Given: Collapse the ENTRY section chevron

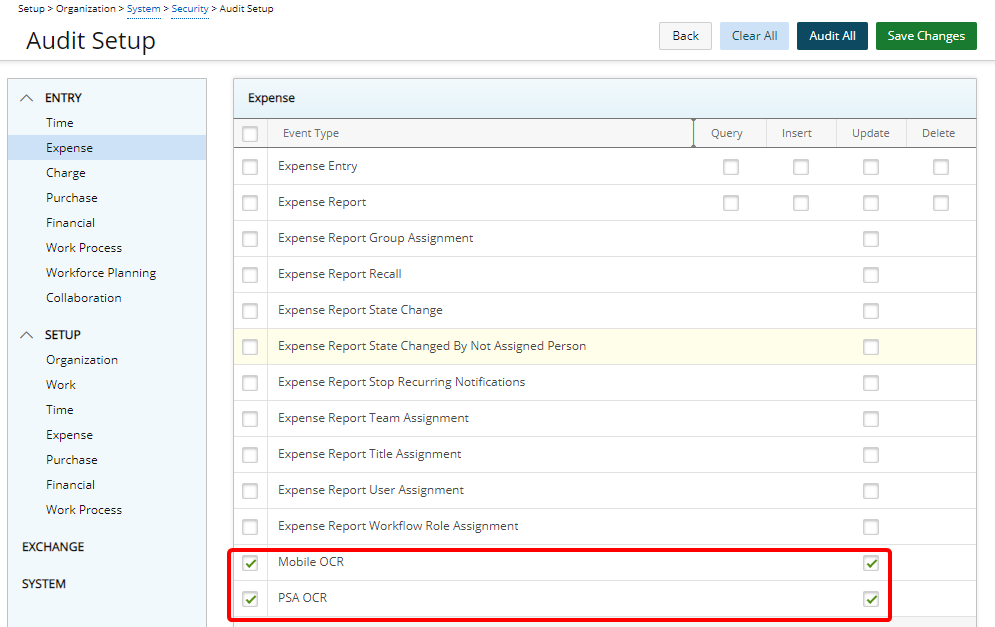Looking at the screenshot, I should [27, 98].
